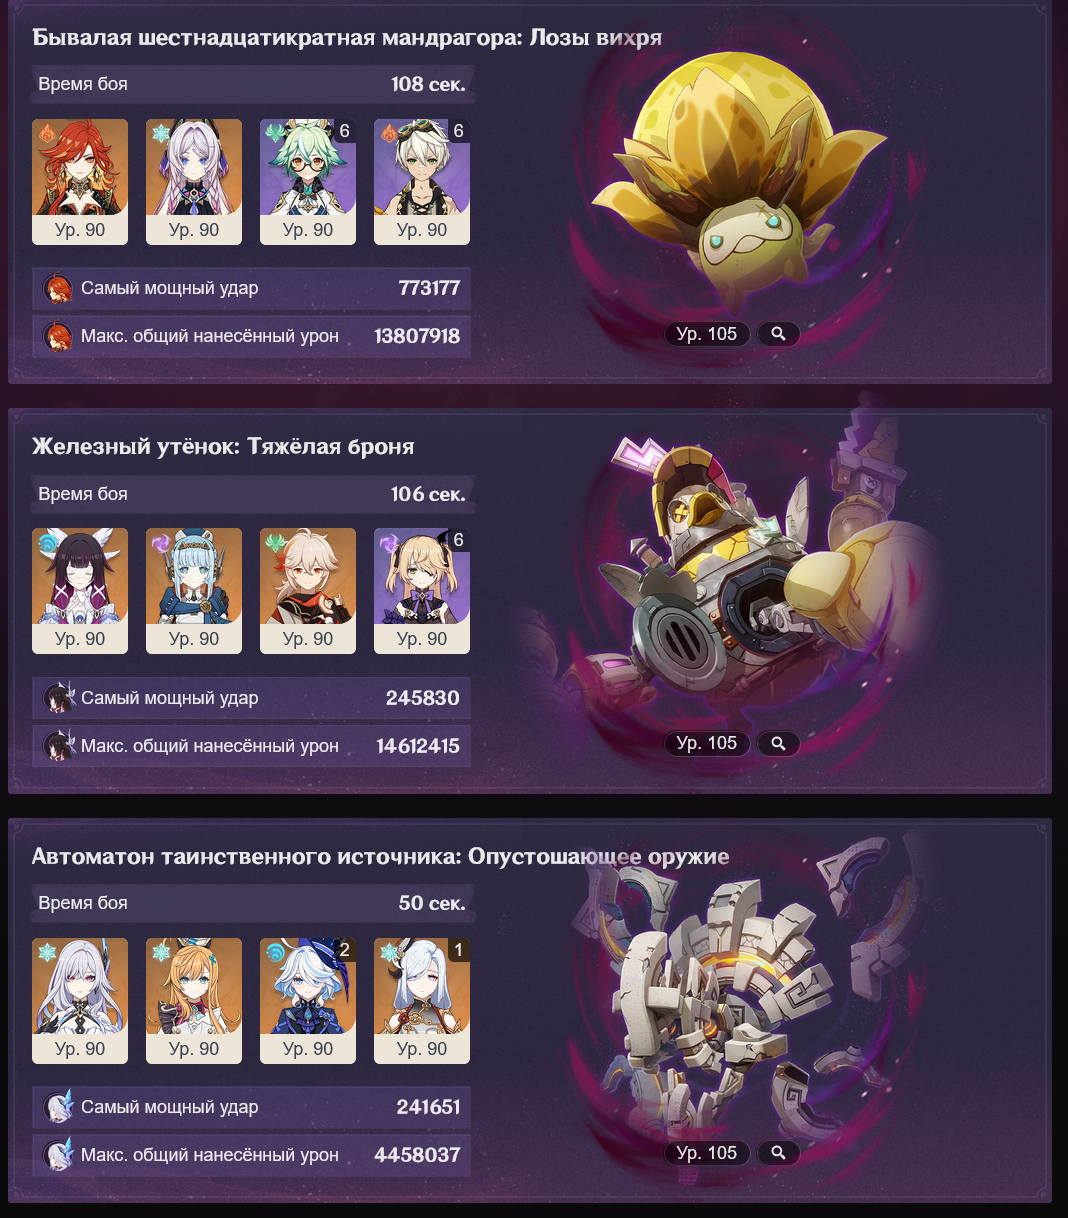Viewport: 1068px width, 1218px height.
Task: Click the blonde witch-hat Electro character portrait
Action: (x=422, y=591)
